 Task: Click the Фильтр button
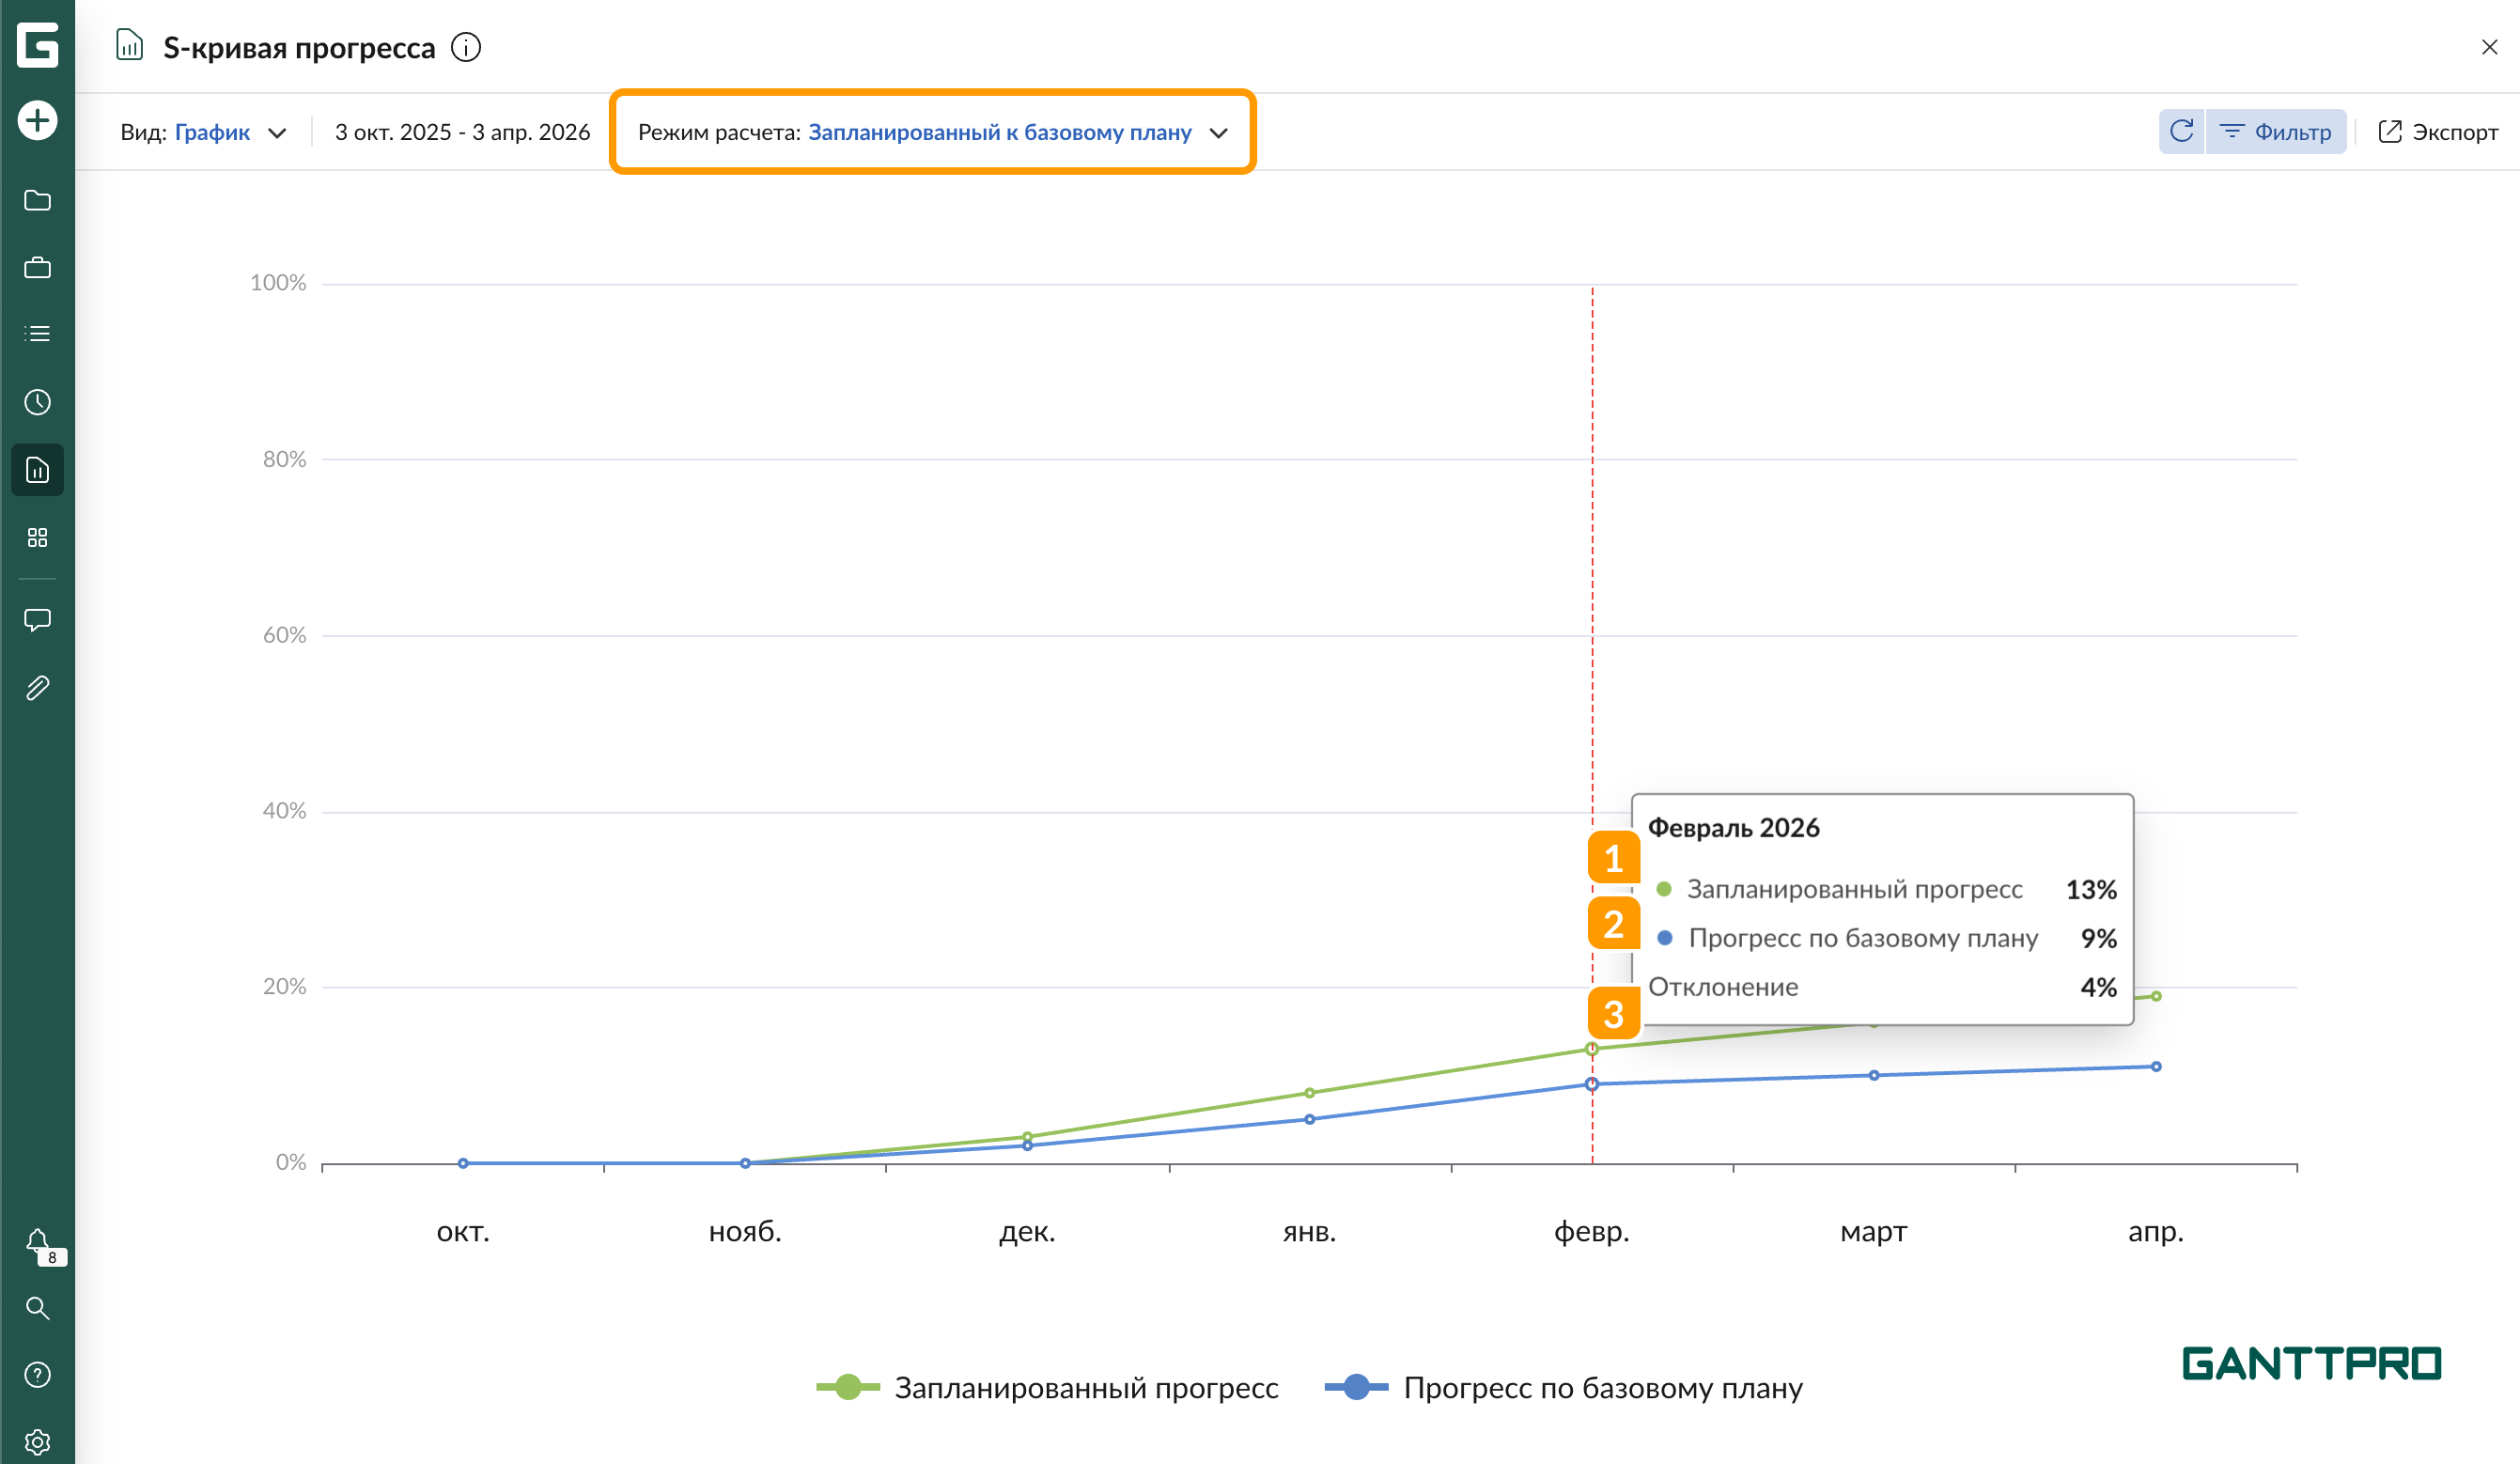(2275, 132)
